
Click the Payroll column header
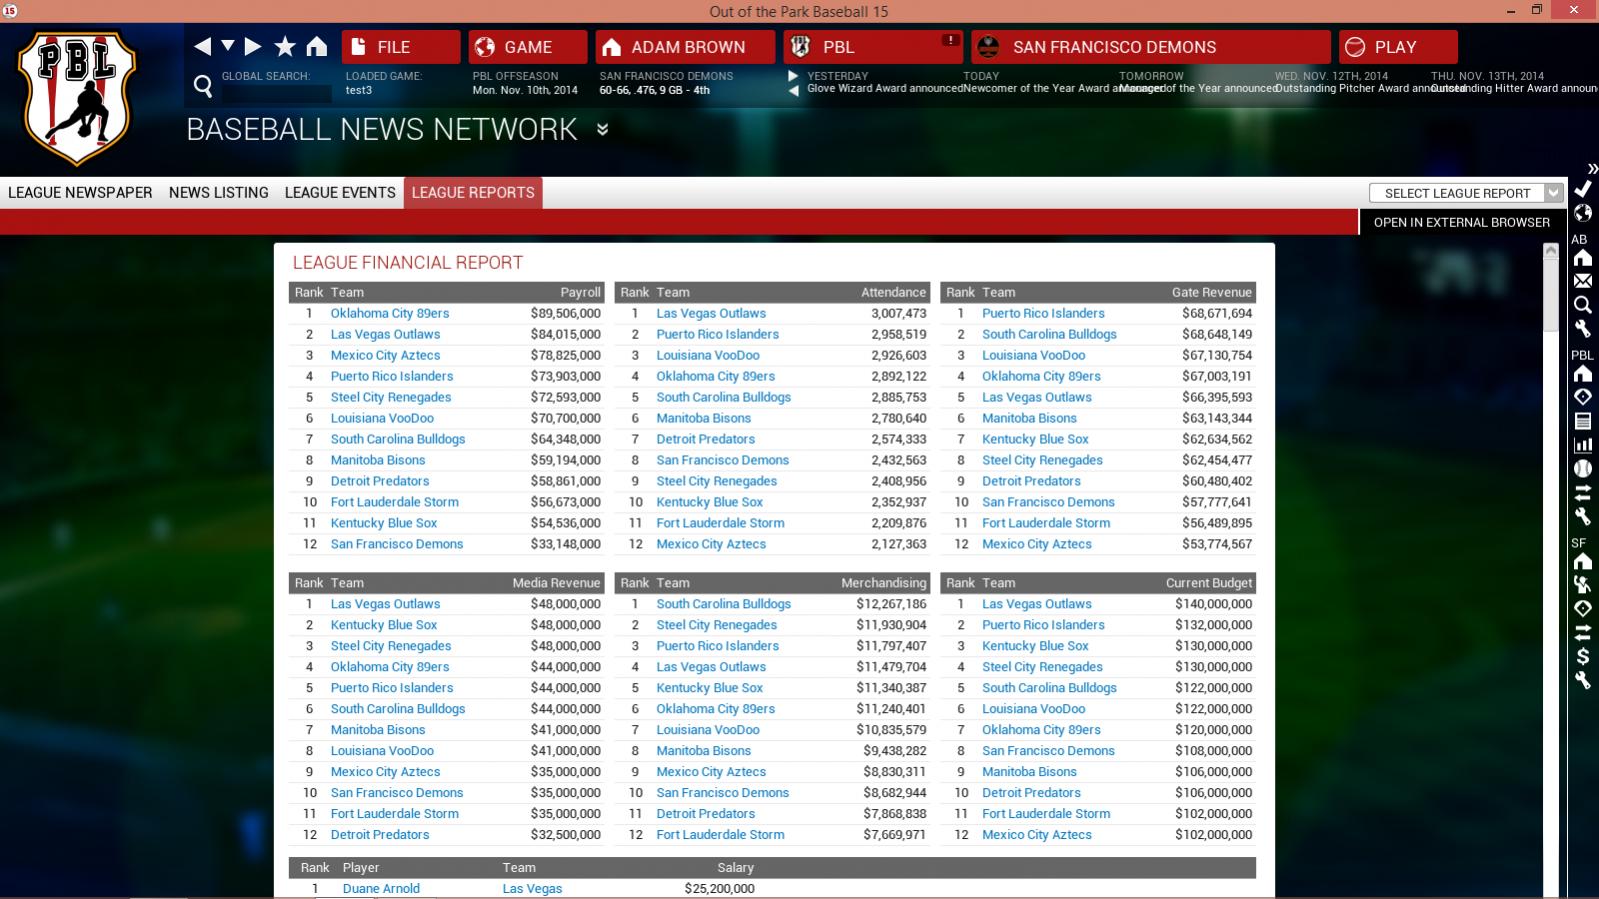click(580, 292)
